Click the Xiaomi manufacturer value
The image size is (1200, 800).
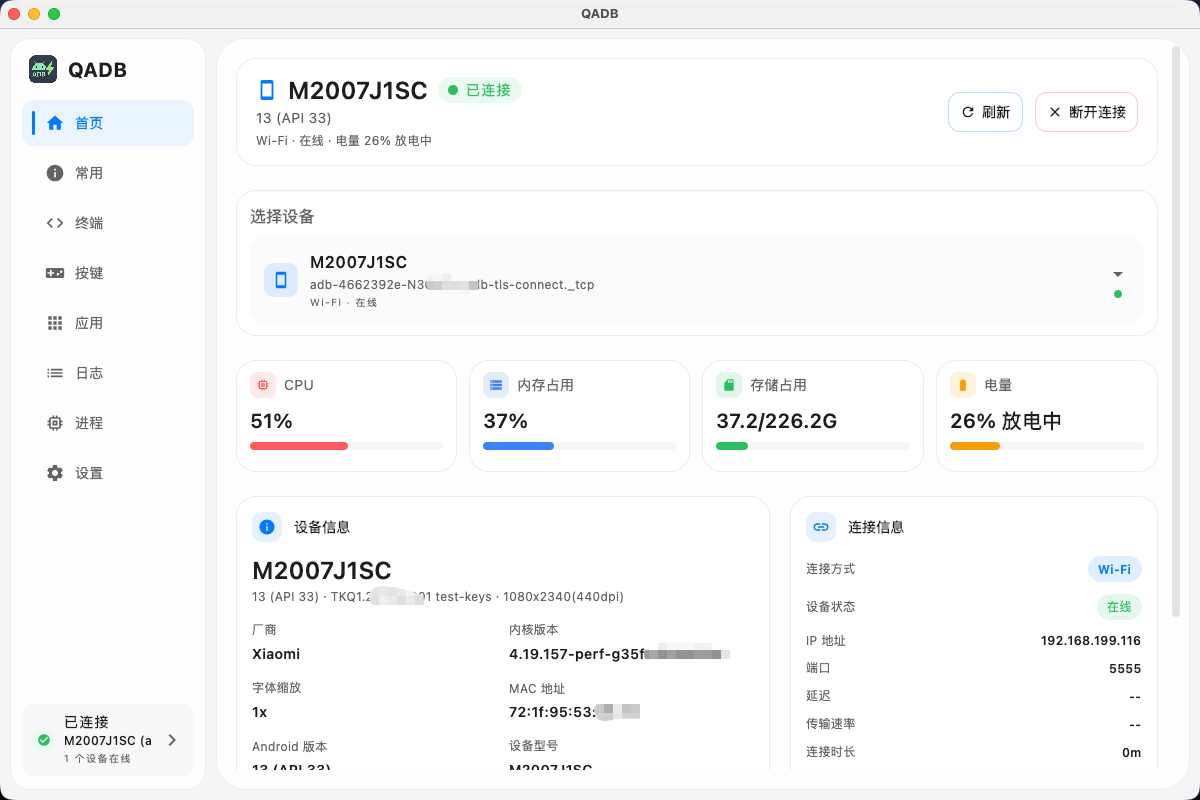[x=276, y=654]
